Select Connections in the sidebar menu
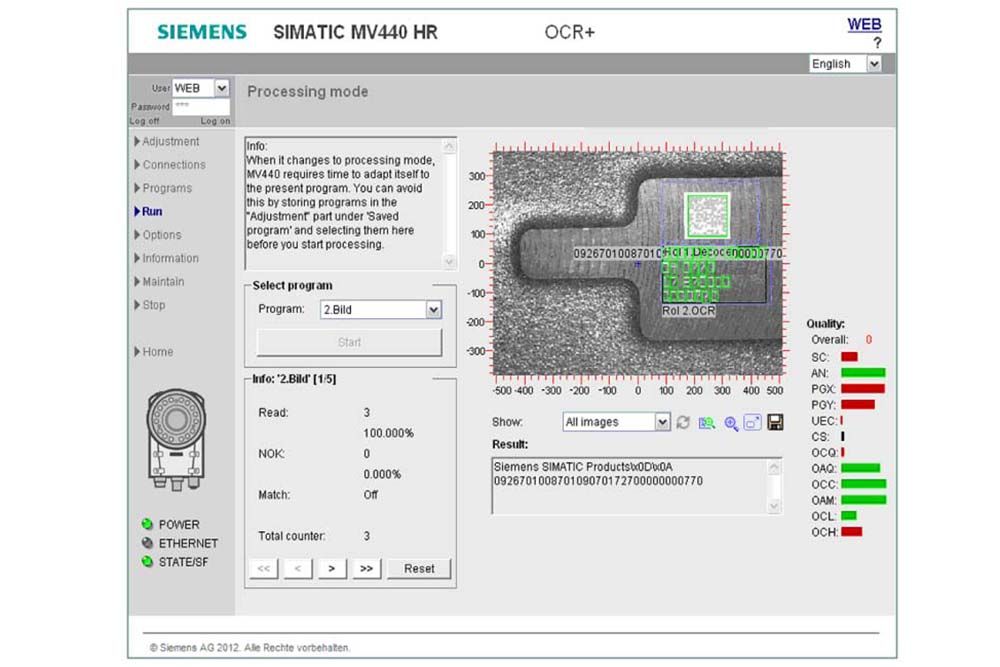Image resolution: width=1000 pixels, height=667 pixels. [x=173, y=165]
